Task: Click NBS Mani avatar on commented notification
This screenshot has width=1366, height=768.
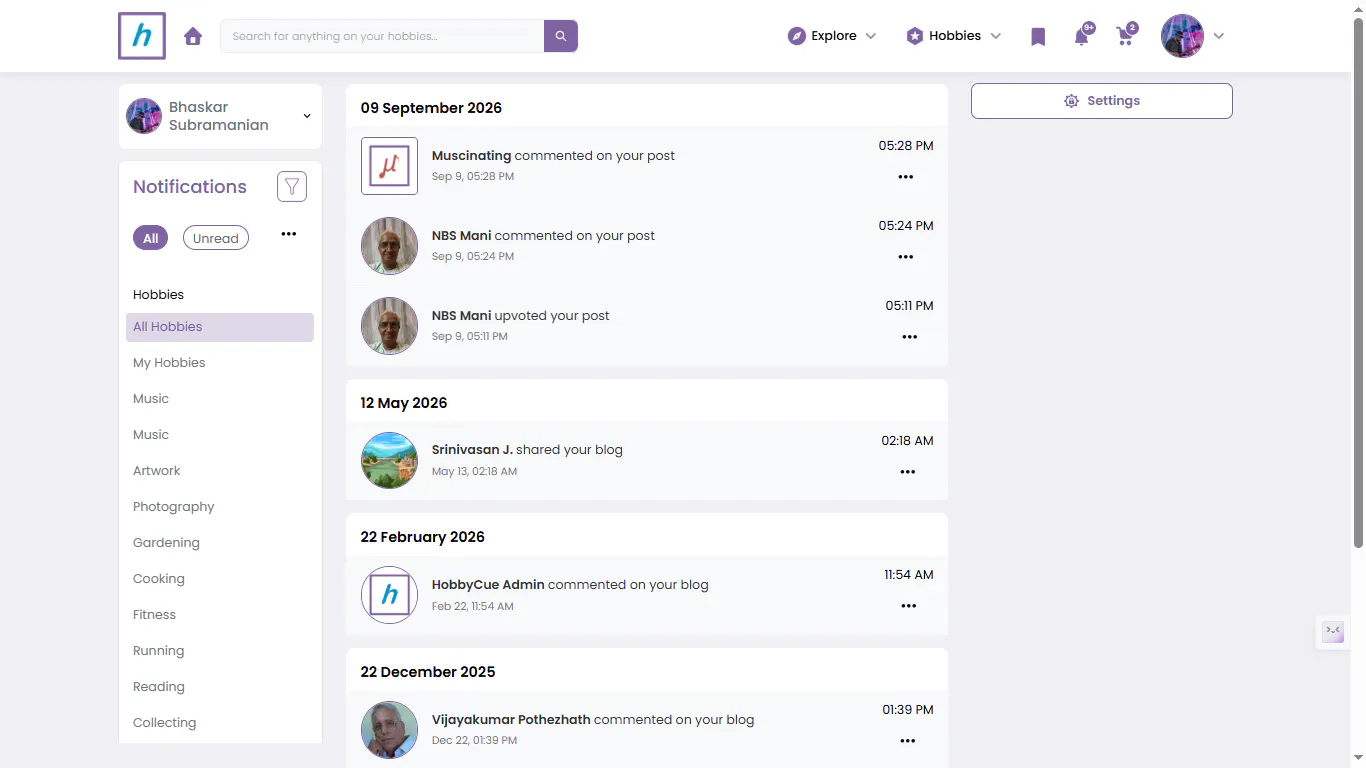Action: [389, 246]
